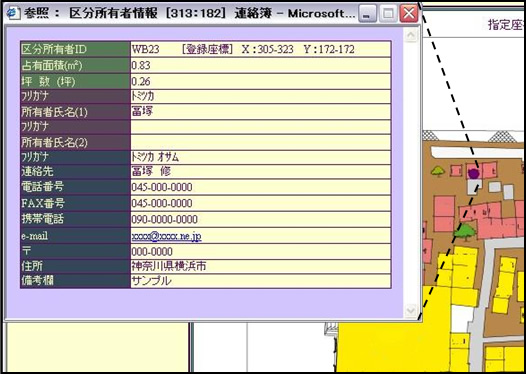526x374 pixels.
Task: Click the purple dot marker on map
Action: click(x=473, y=173)
